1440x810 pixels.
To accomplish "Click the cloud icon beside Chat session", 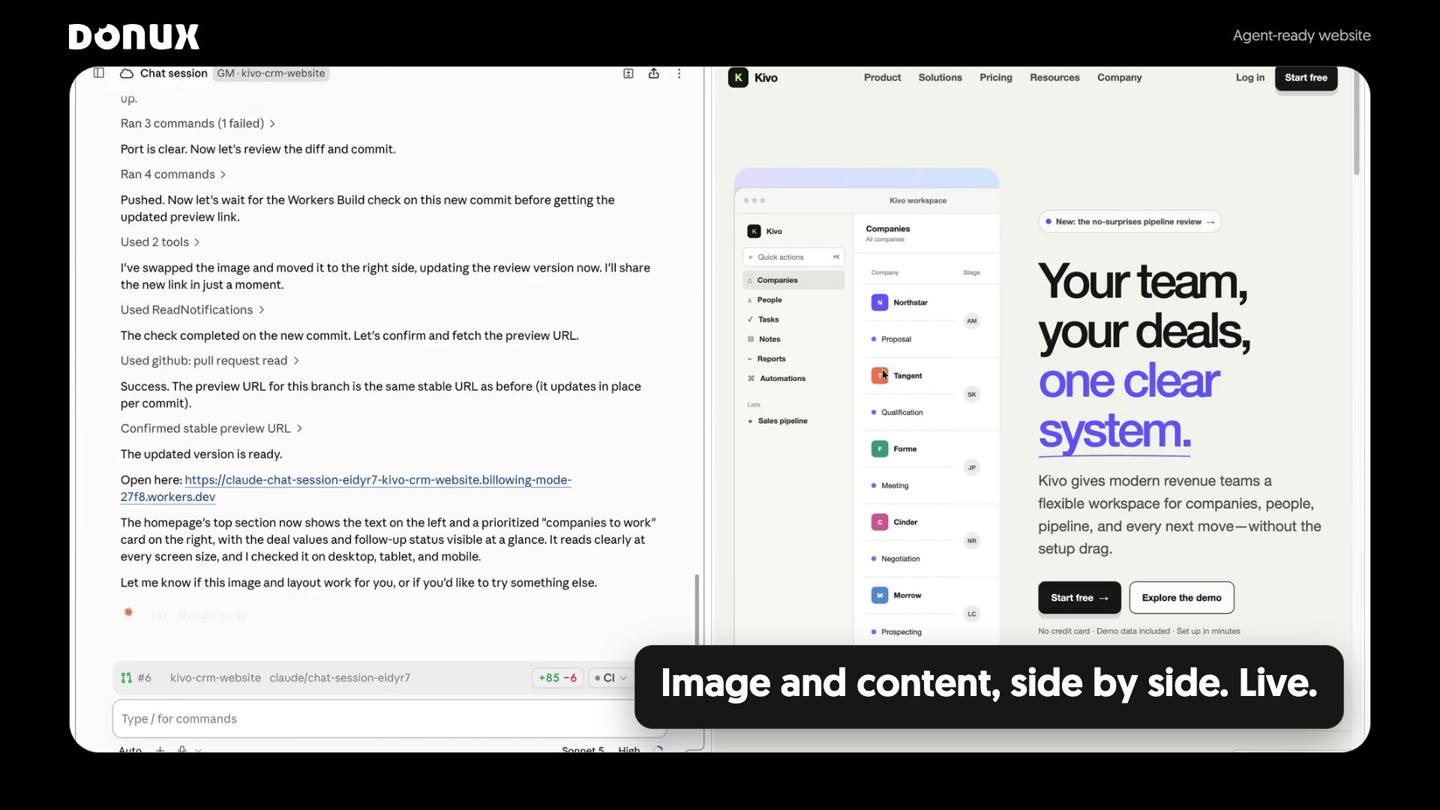I will tap(127, 74).
